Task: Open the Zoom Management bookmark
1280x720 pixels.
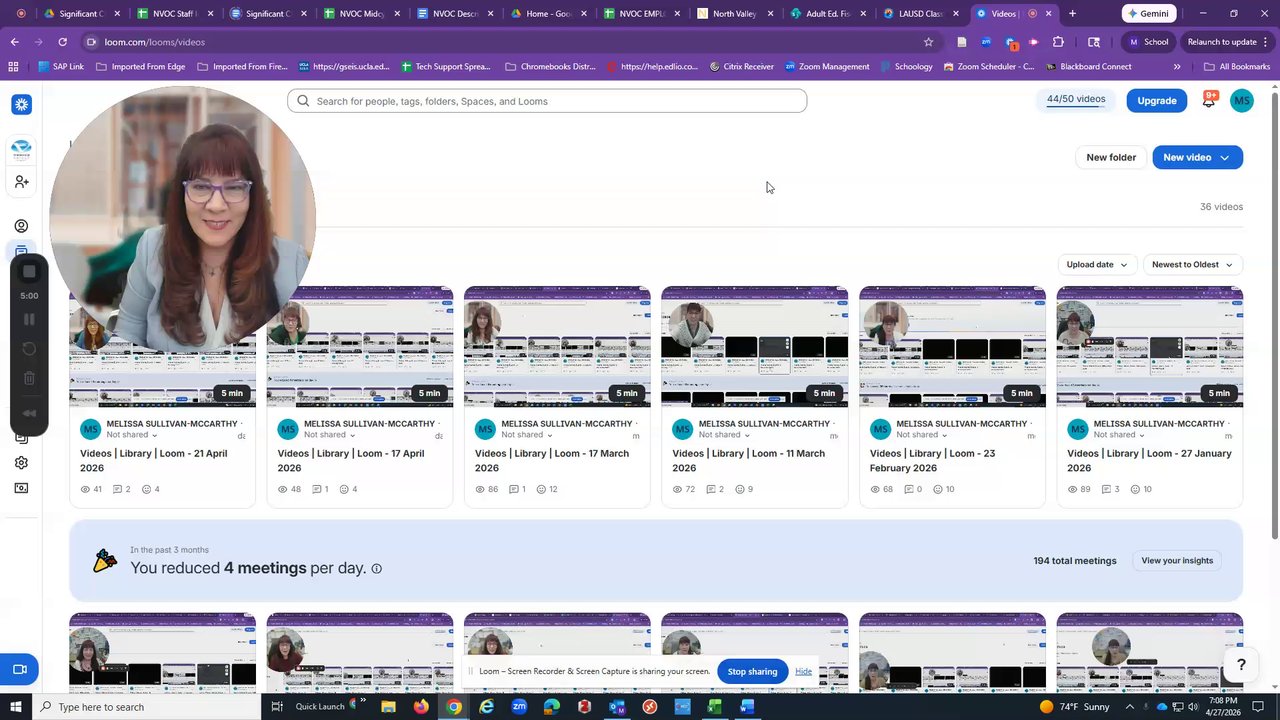Action: click(x=826, y=67)
